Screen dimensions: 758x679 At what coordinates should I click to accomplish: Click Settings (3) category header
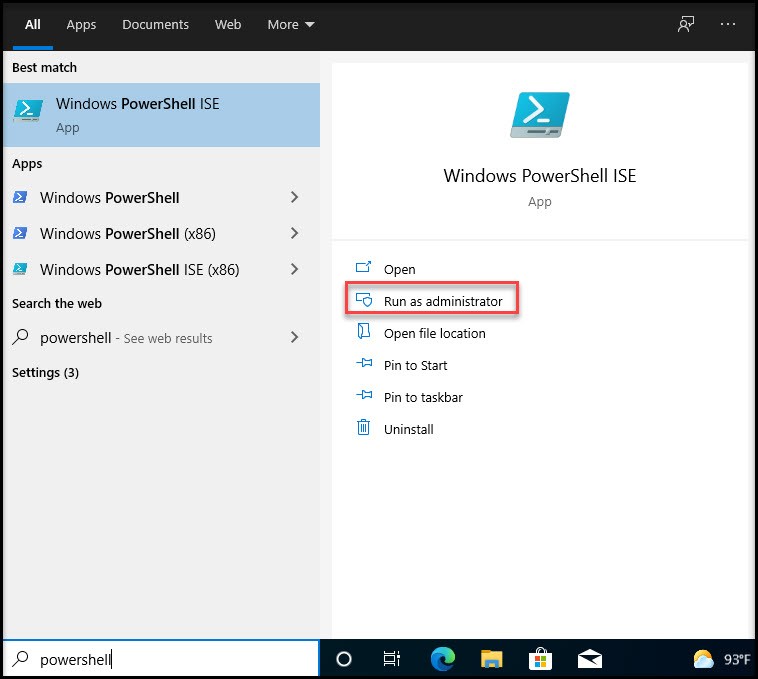[x=45, y=373]
